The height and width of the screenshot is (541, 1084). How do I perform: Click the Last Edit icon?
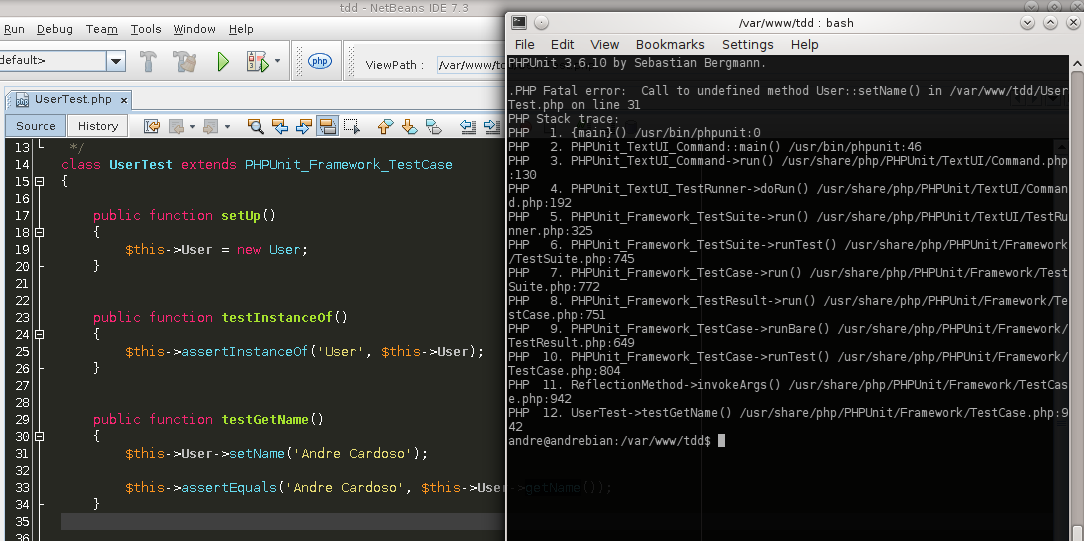coord(151,126)
